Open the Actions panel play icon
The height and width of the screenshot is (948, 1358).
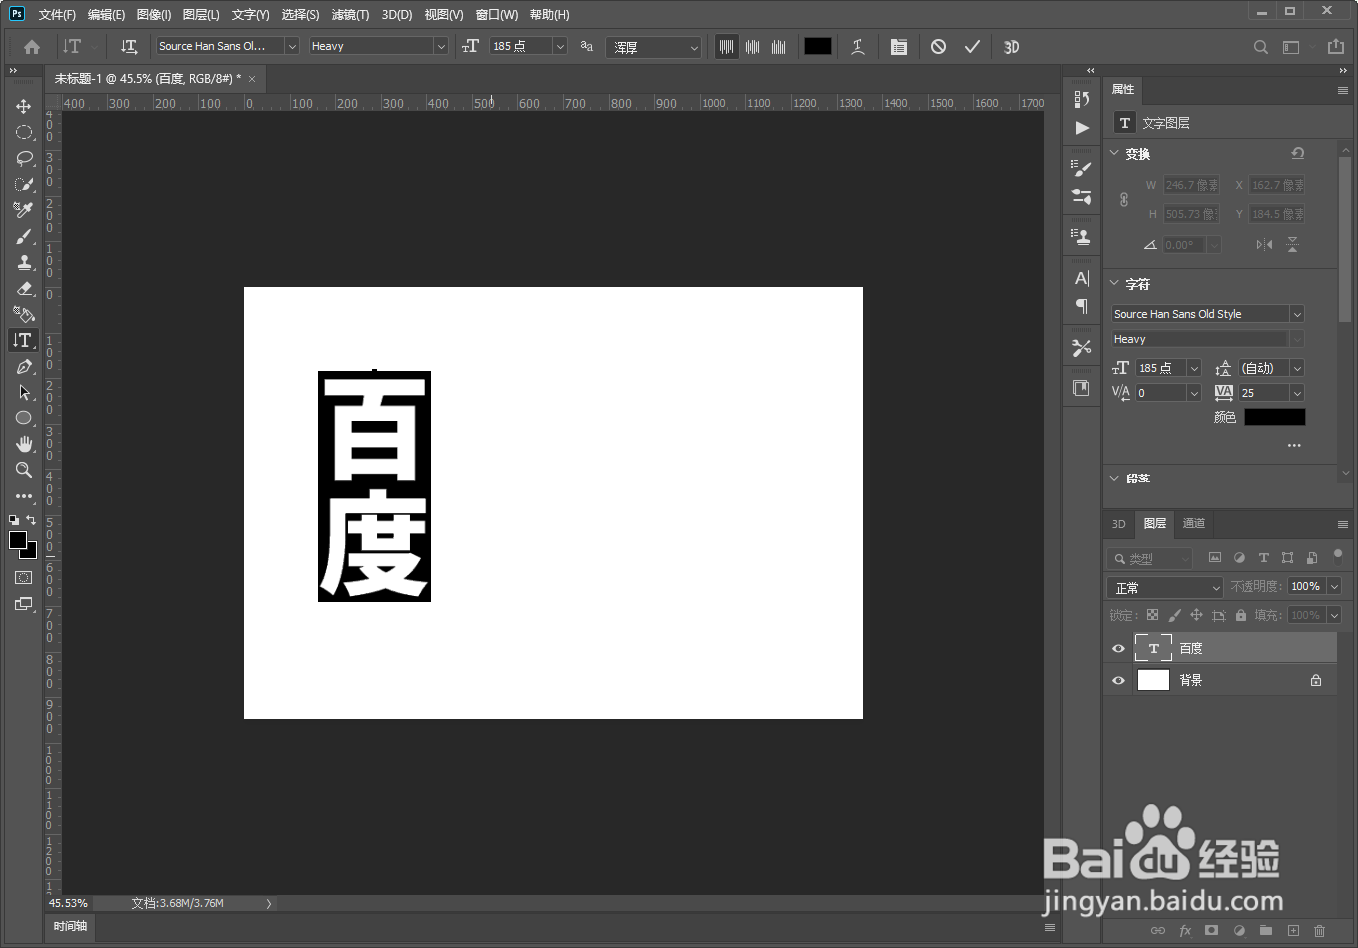pos(1082,128)
